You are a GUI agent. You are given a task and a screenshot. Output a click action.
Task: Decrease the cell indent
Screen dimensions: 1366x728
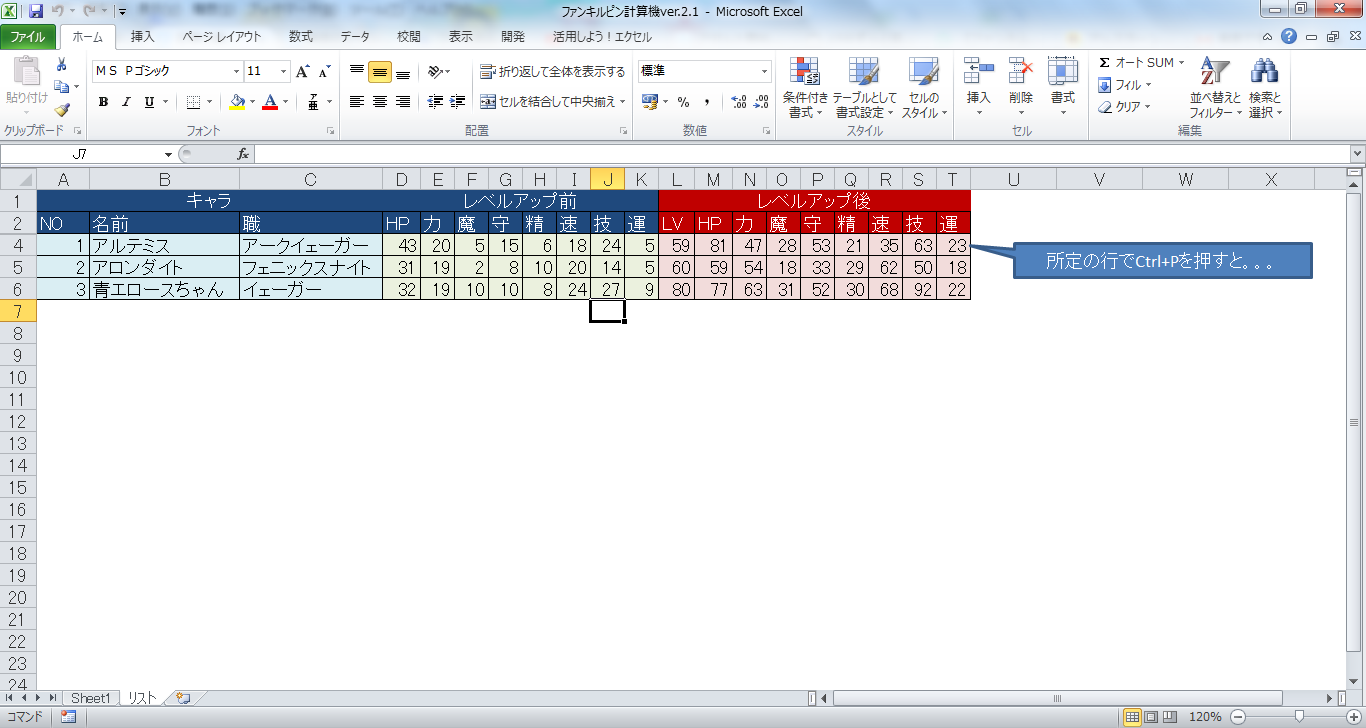click(x=435, y=102)
